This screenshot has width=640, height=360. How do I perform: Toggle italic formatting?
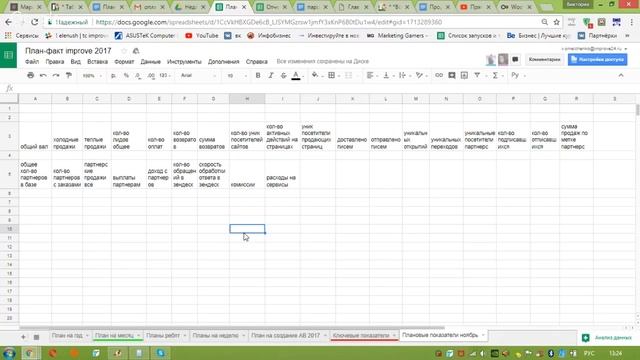coord(270,76)
